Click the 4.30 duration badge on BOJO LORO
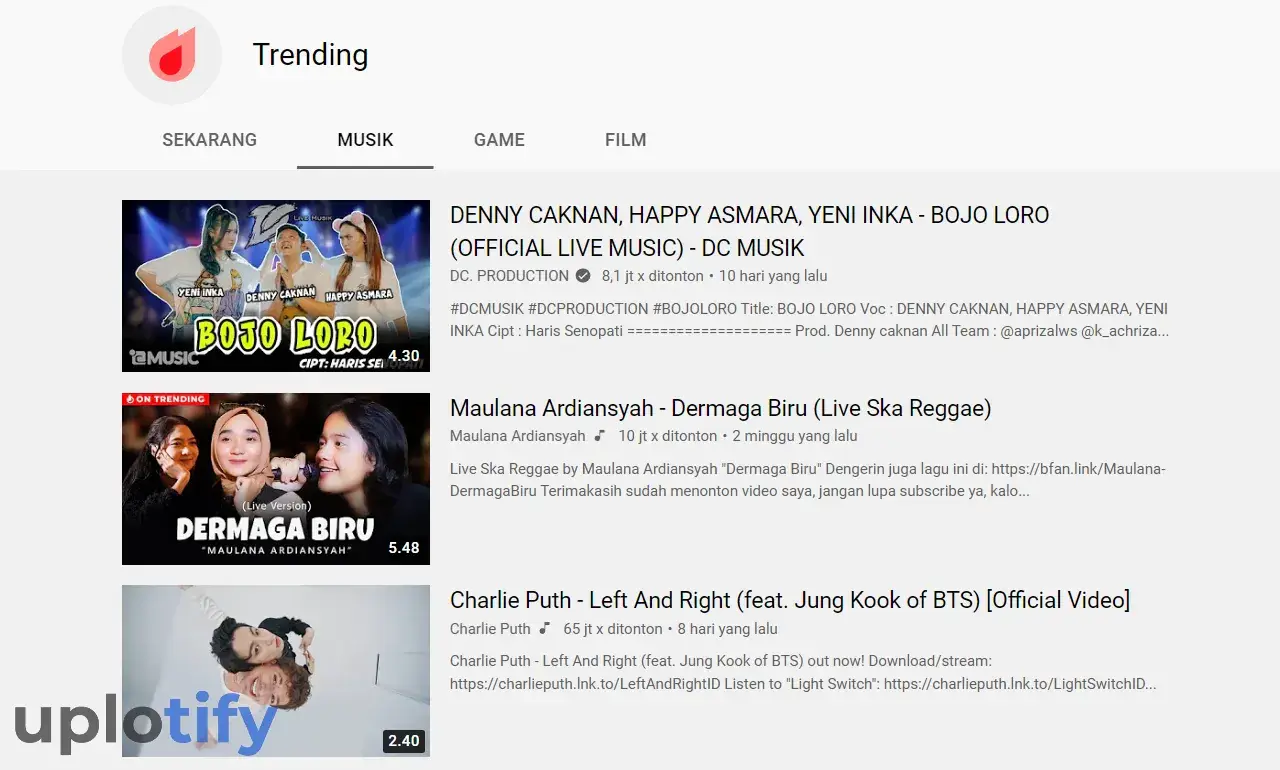 coord(404,356)
